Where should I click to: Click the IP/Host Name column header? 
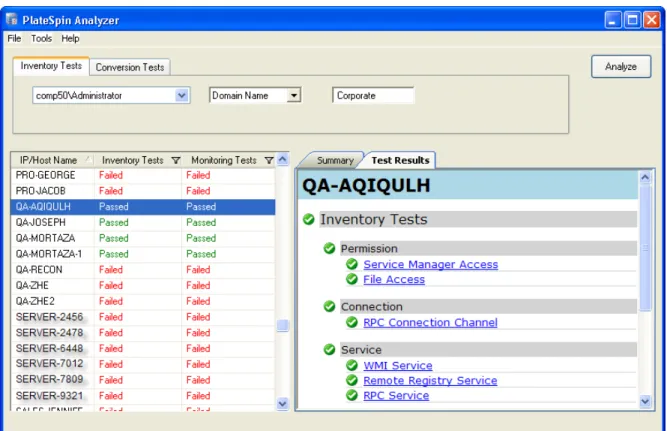pyautogui.click(x=53, y=160)
